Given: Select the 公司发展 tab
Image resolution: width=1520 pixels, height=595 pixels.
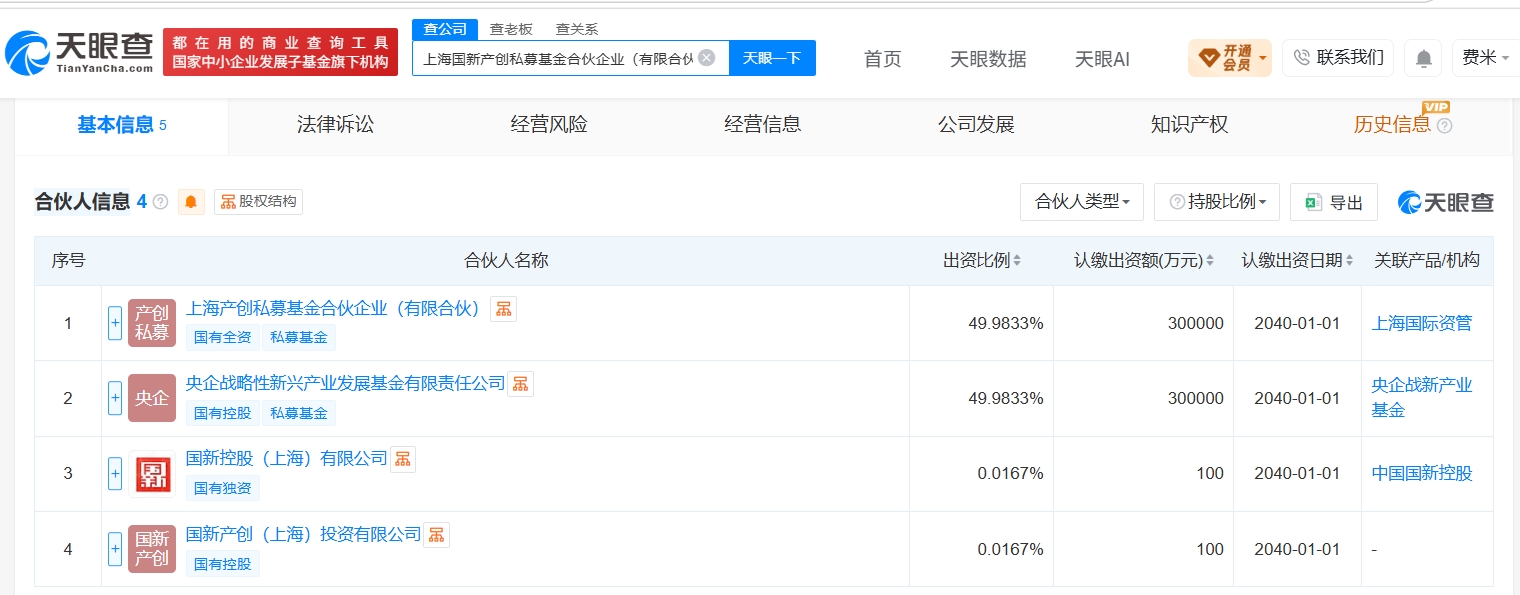Looking at the screenshot, I should point(976,125).
